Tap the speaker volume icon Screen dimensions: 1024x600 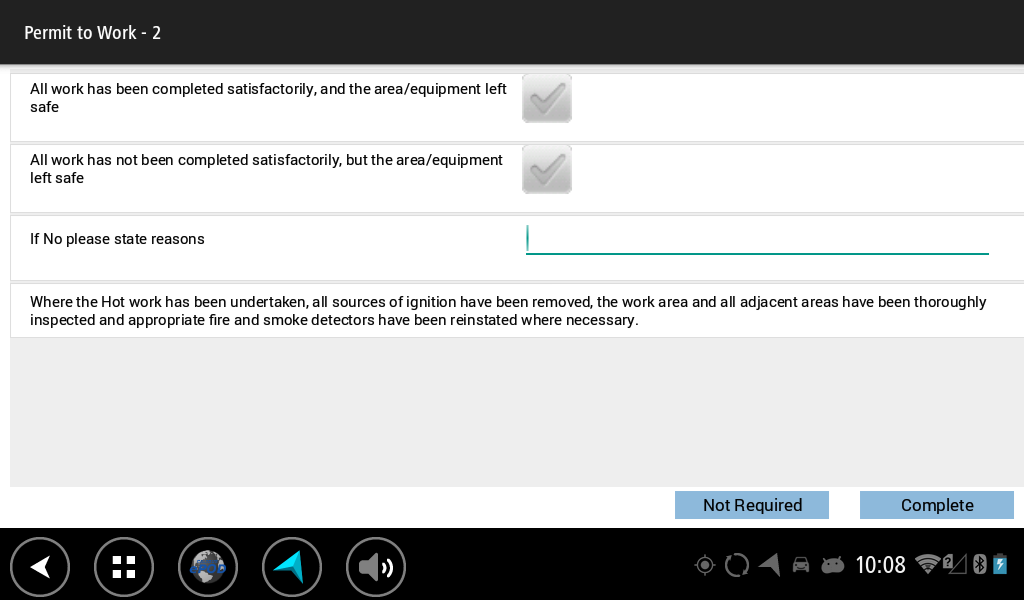[x=376, y=567]
